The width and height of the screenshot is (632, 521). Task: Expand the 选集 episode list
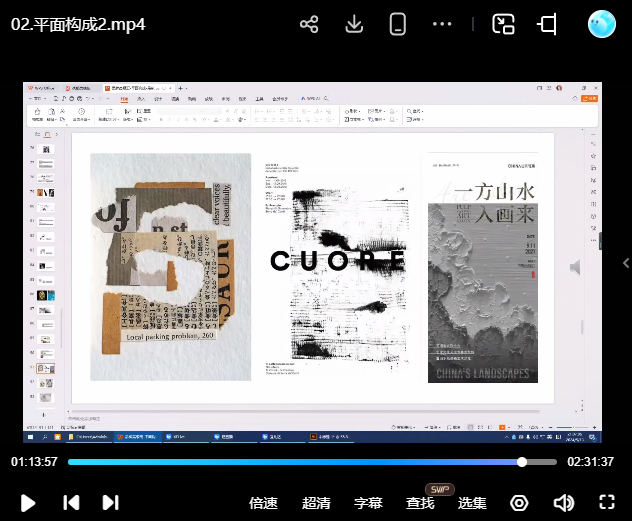click(x=472, y=503)
